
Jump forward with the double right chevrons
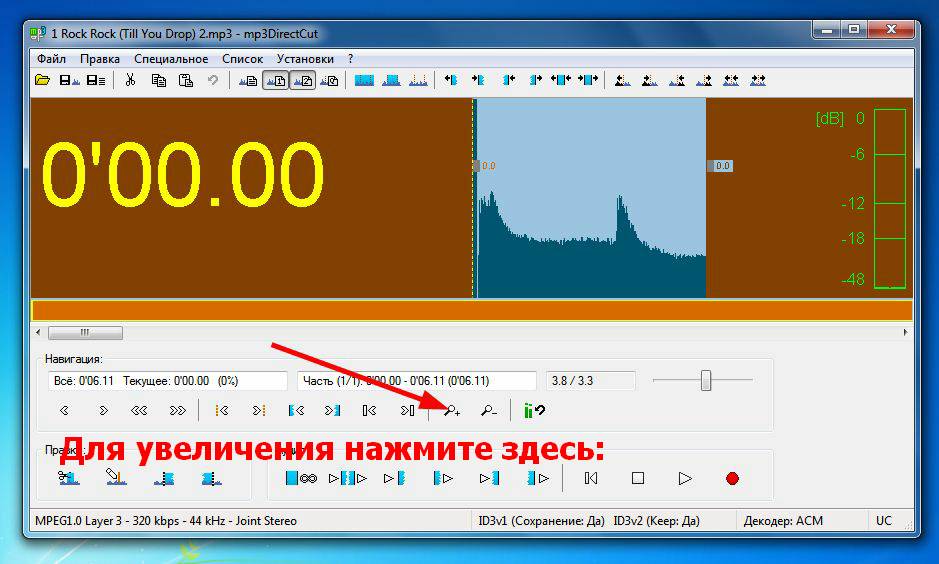pos(177,411)
